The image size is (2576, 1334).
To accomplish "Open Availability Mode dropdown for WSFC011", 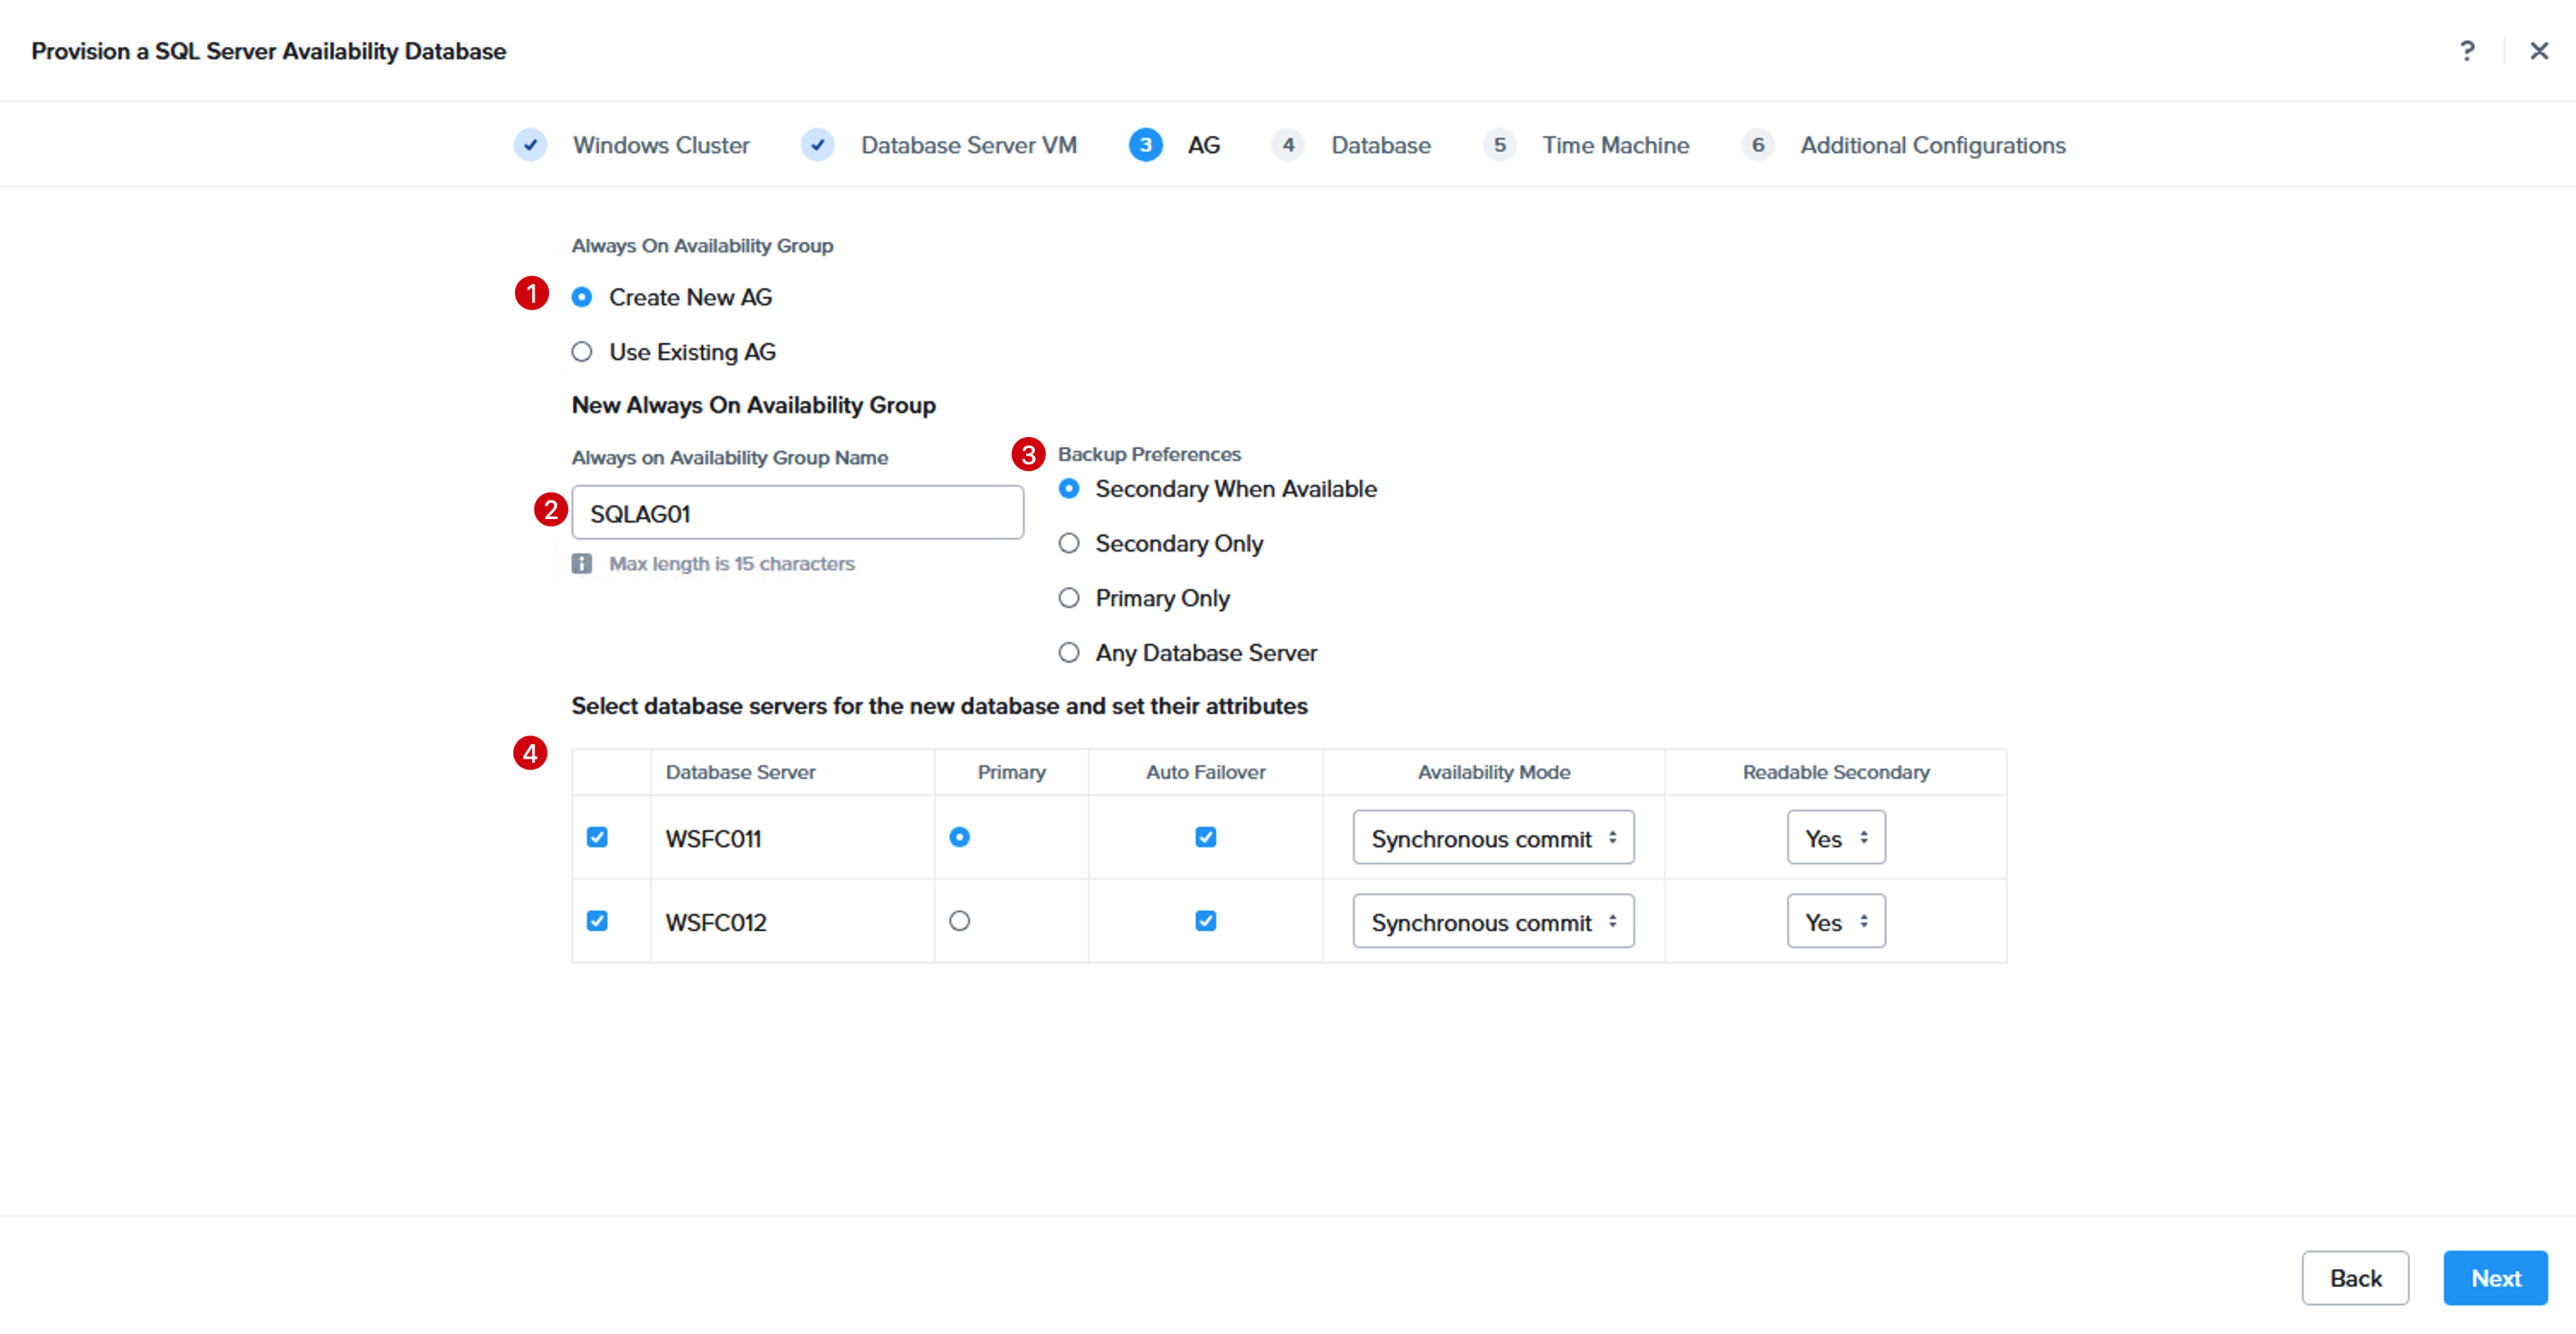I will click(1493, 837).
